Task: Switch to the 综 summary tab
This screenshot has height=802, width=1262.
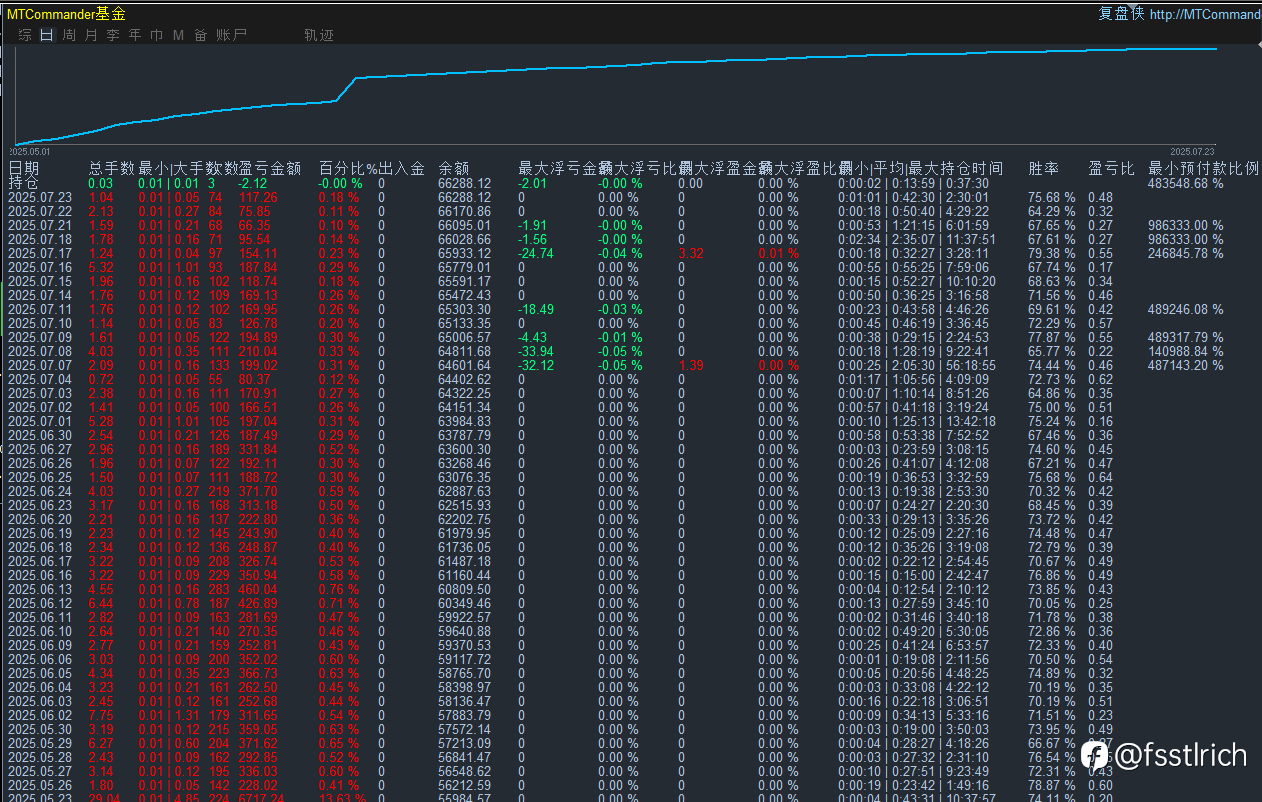Action: click(x=25, y=35)
